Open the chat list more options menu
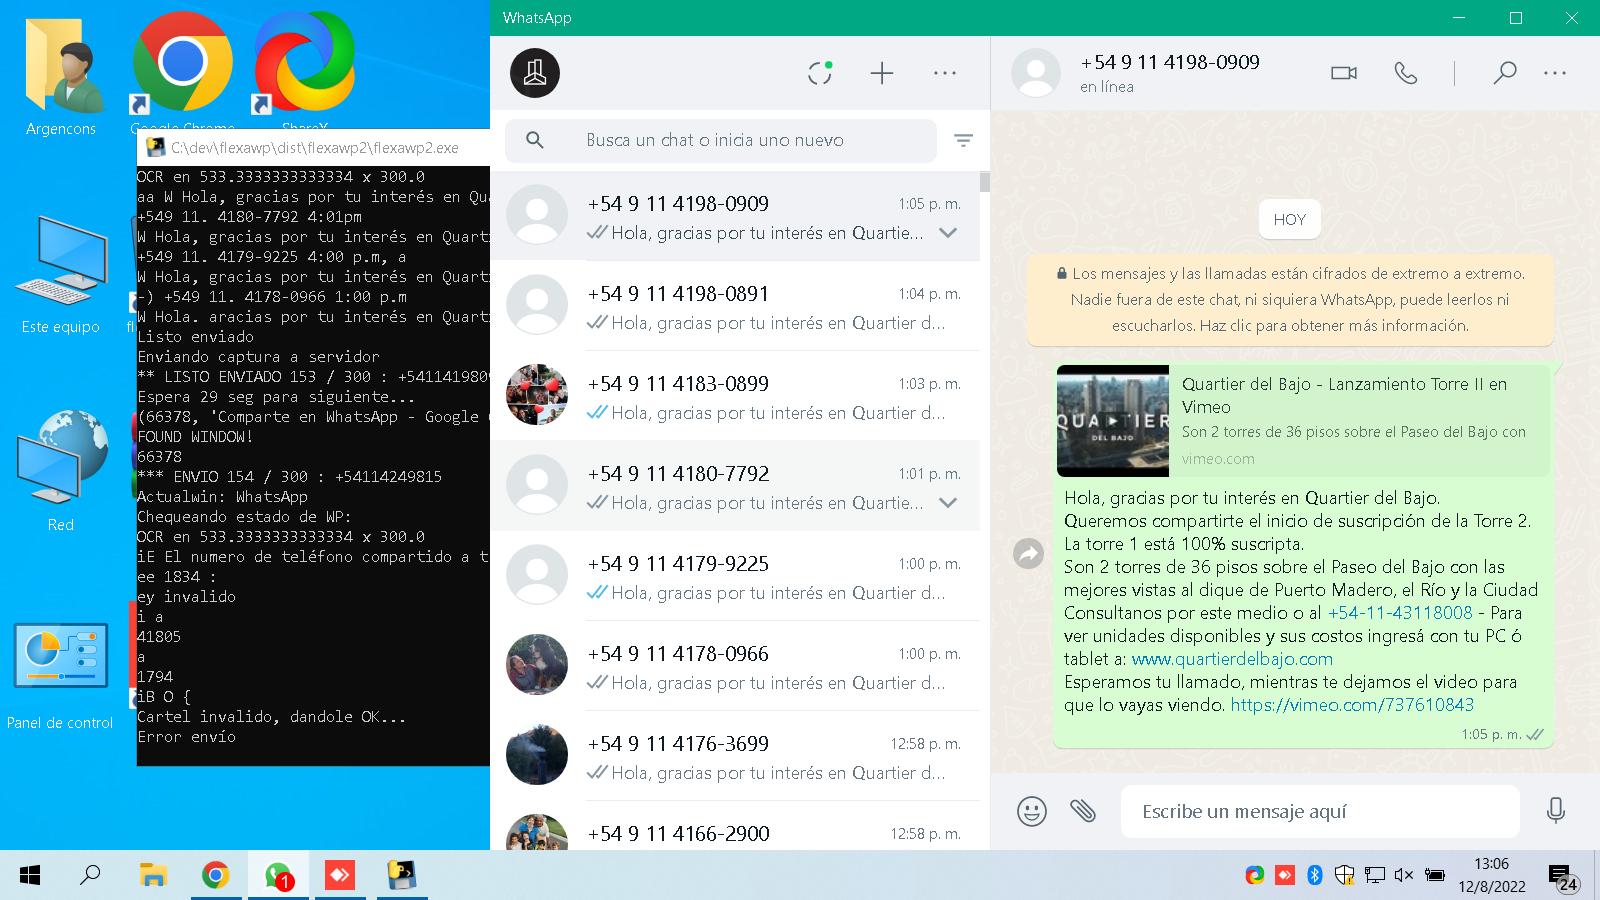The height and width of the screenshot is (900, 1600). pyautogui.click(x=945, y=73)
